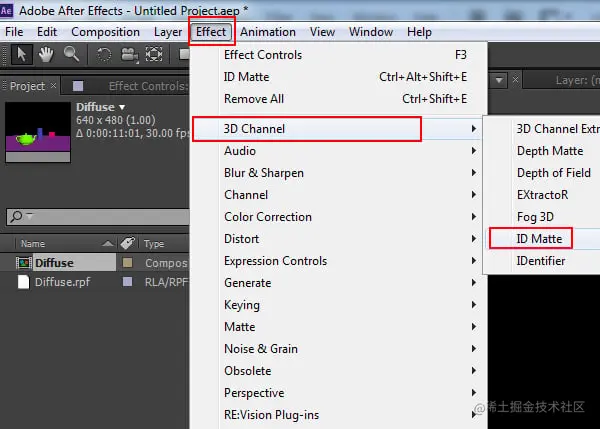Expand the Keying submenu
The width and height of the screenshot is (600, 429).
[339, 305]
